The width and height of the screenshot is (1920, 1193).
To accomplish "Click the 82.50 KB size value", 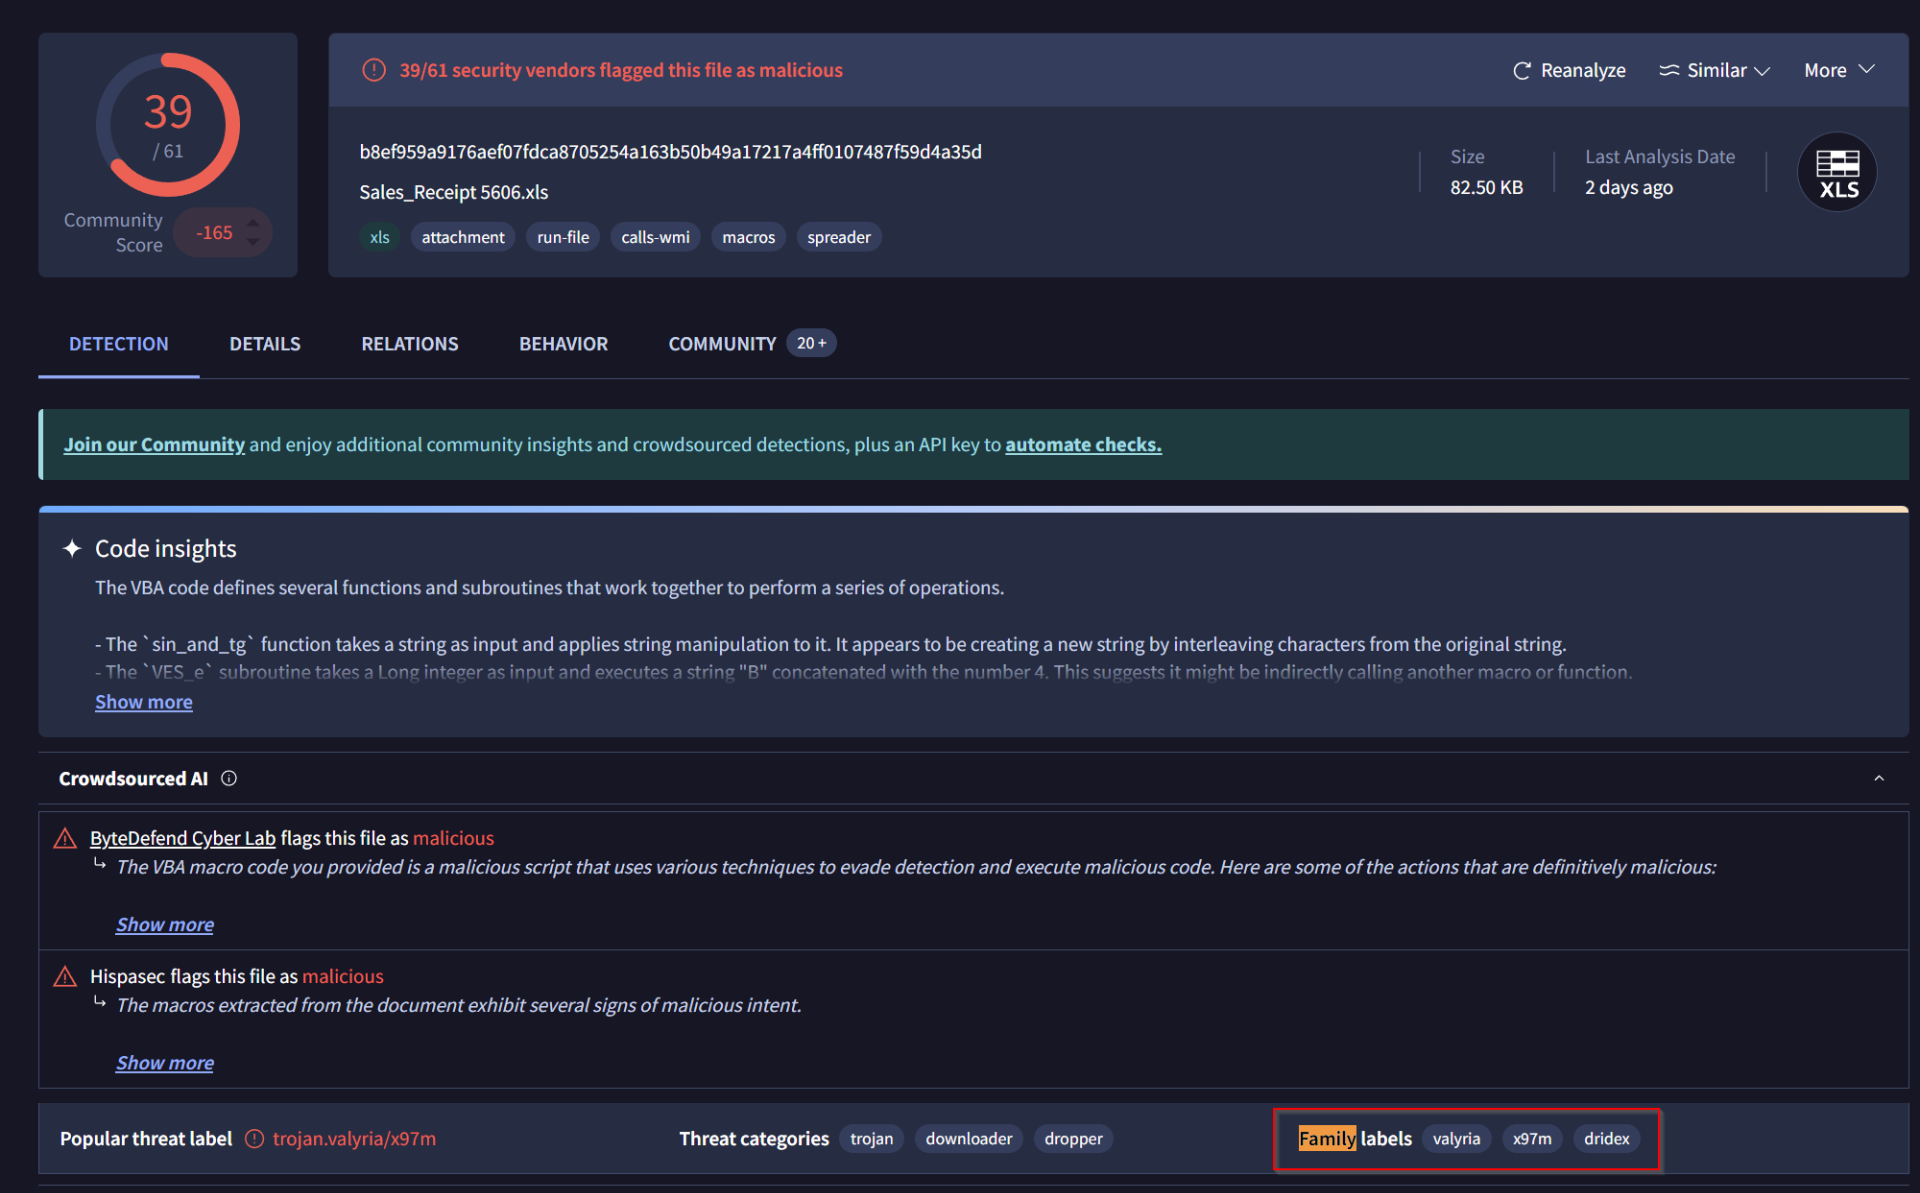I will [1486, 187].
